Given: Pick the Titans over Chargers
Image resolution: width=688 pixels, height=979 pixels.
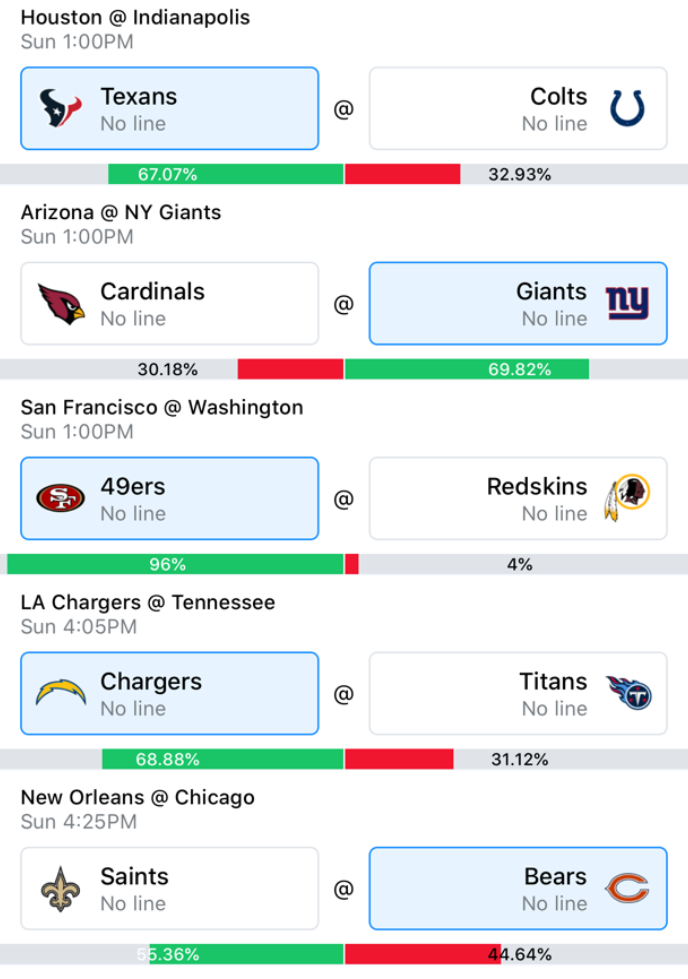Looking at the screenshot, I should 518,694.
